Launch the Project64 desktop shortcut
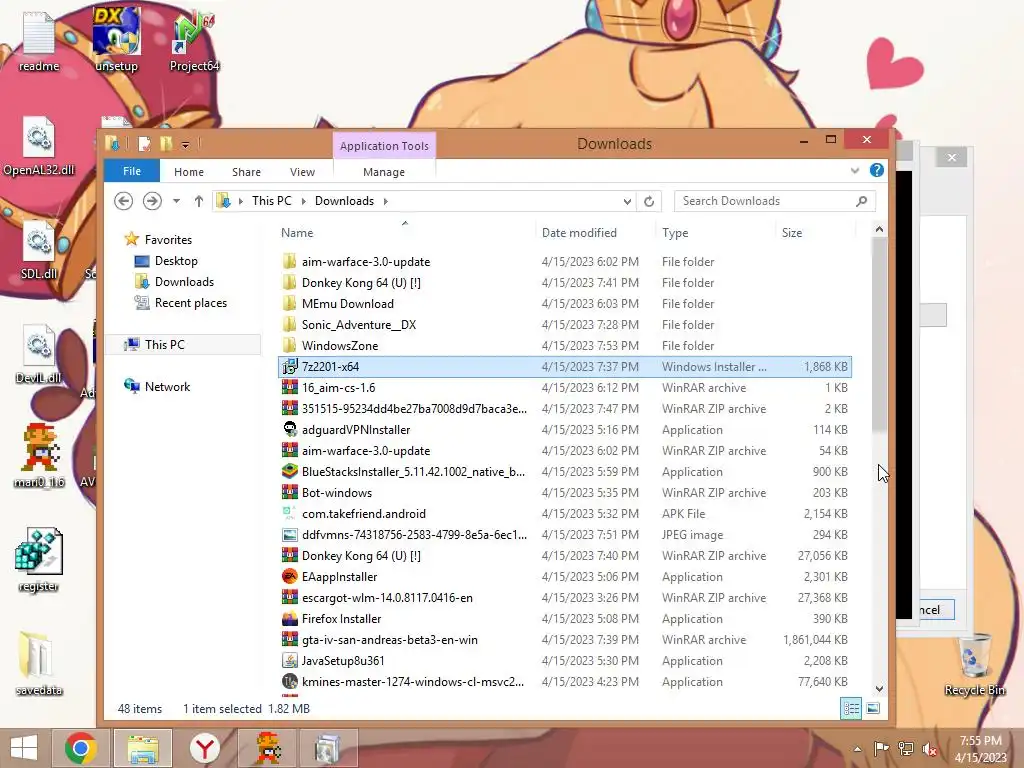 [x=194, y=40]
